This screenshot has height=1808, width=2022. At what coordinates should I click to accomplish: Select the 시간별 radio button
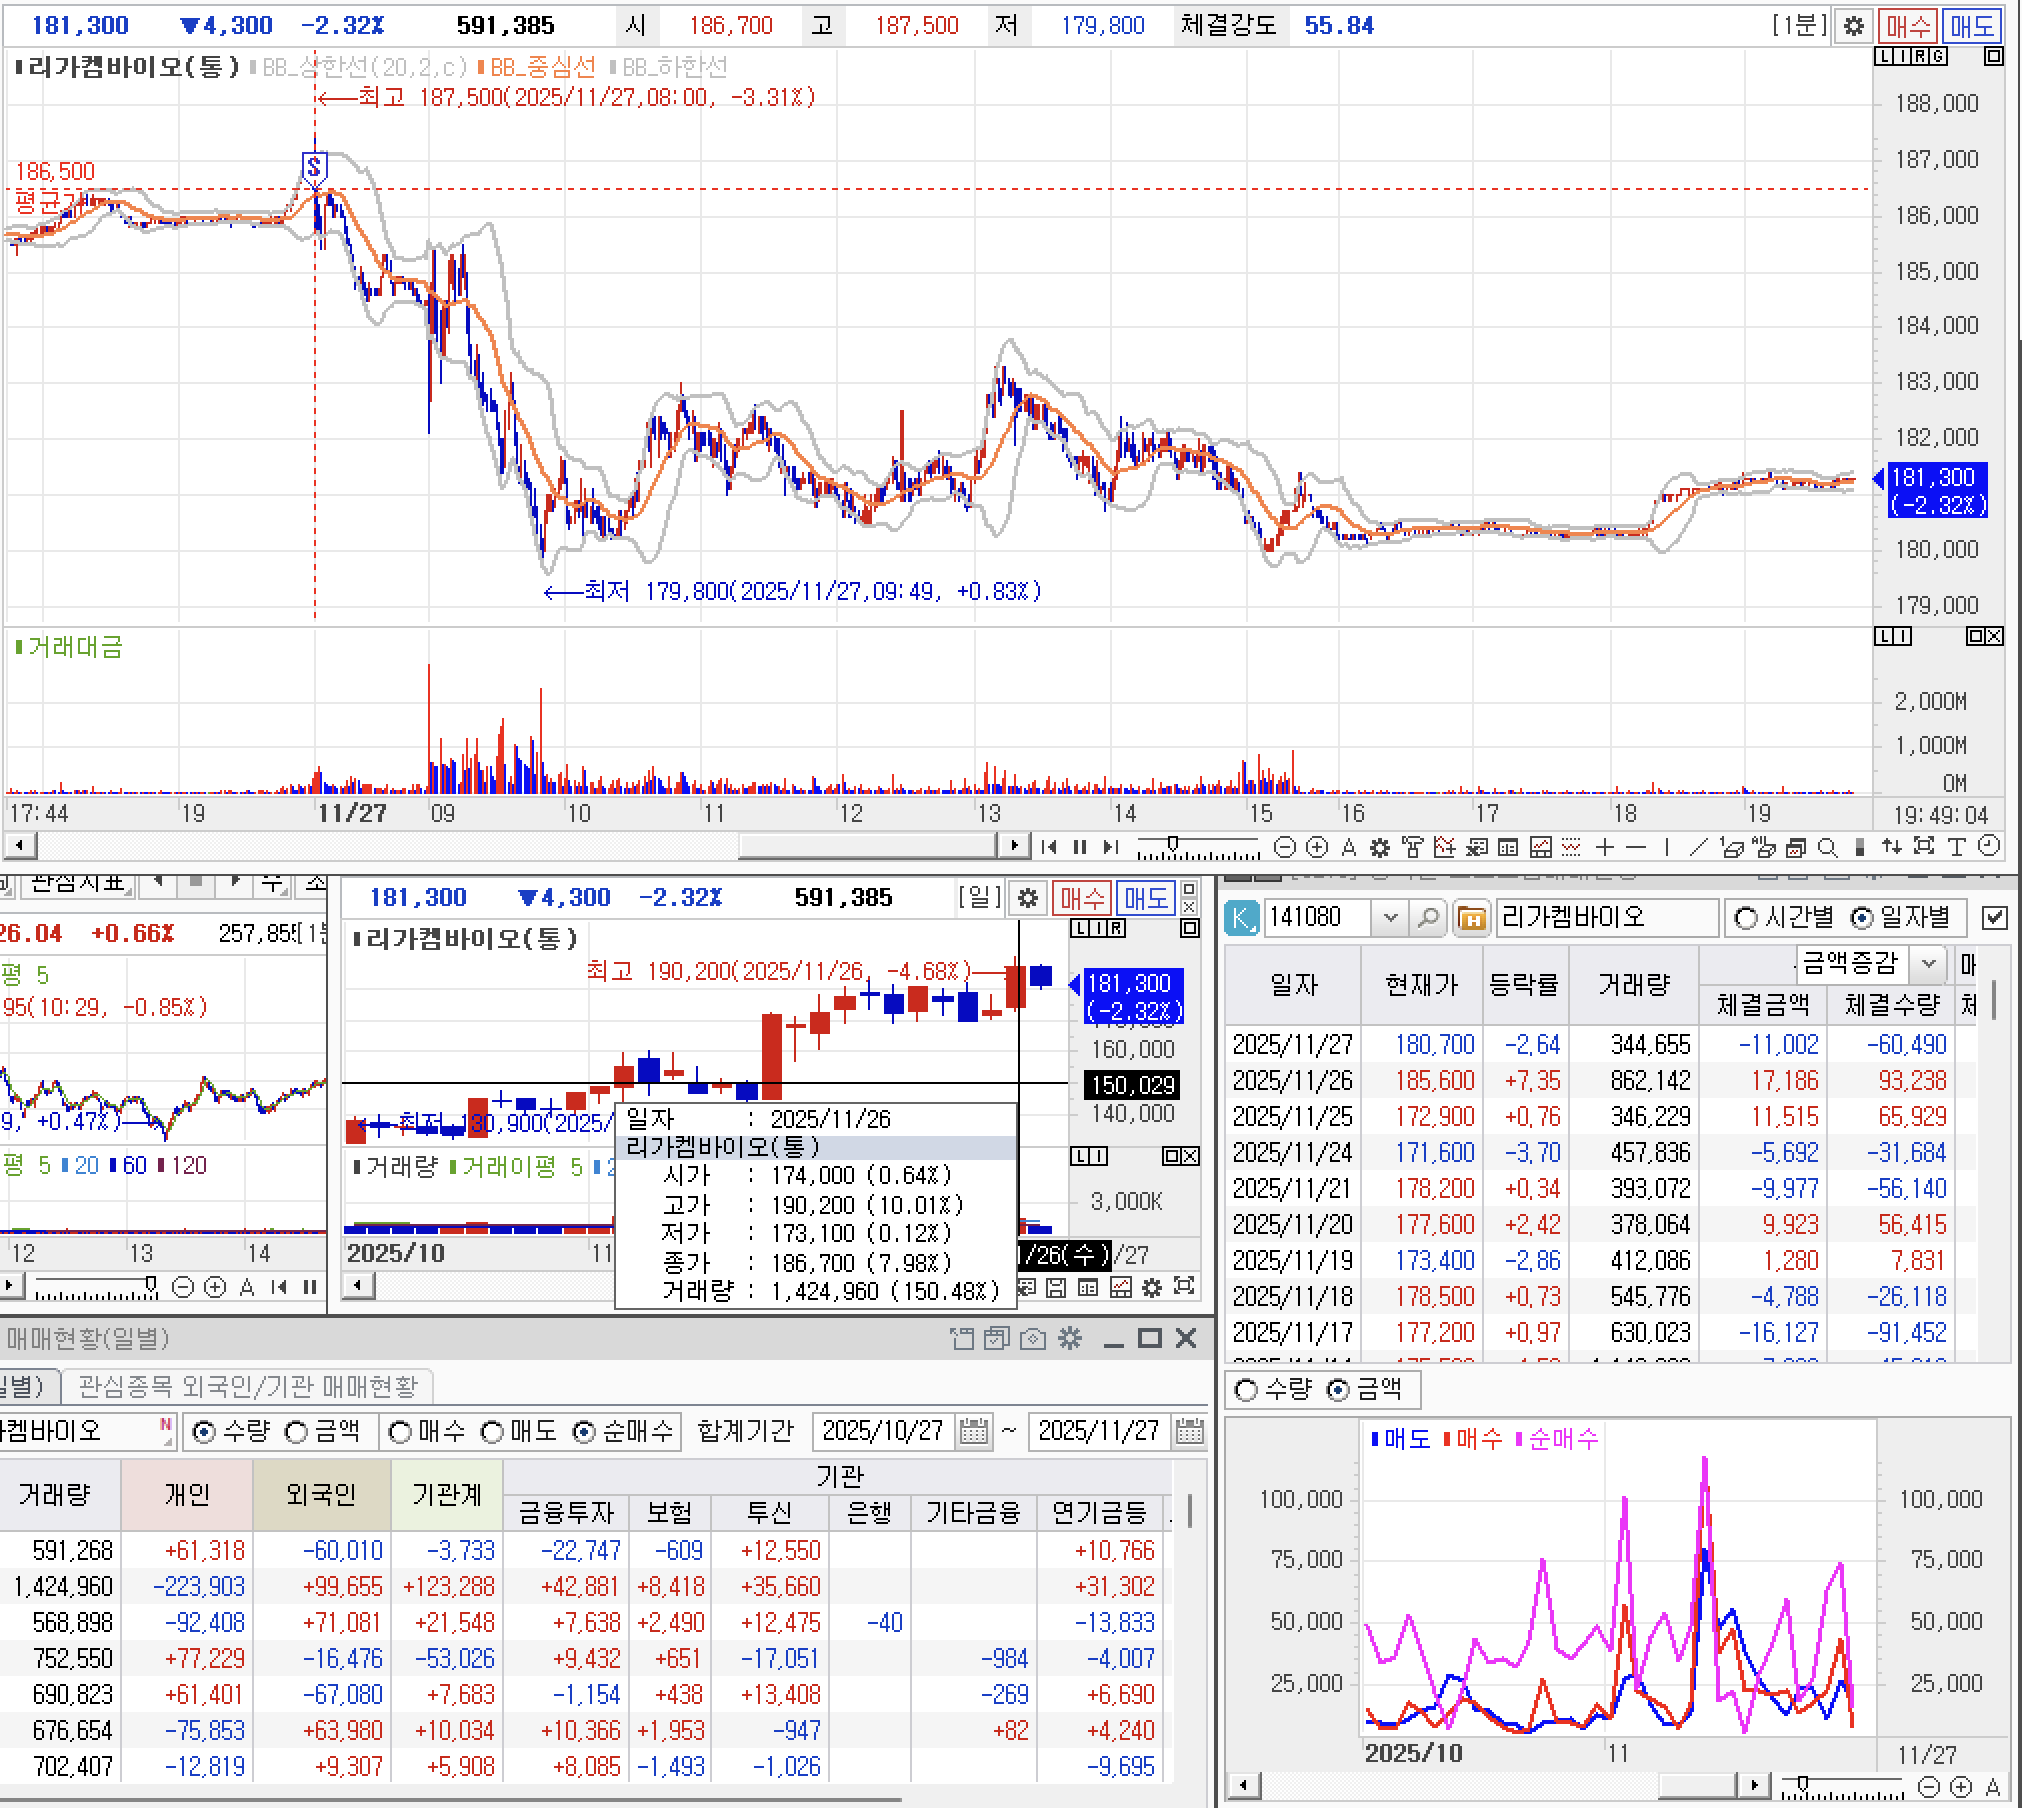1746,917
